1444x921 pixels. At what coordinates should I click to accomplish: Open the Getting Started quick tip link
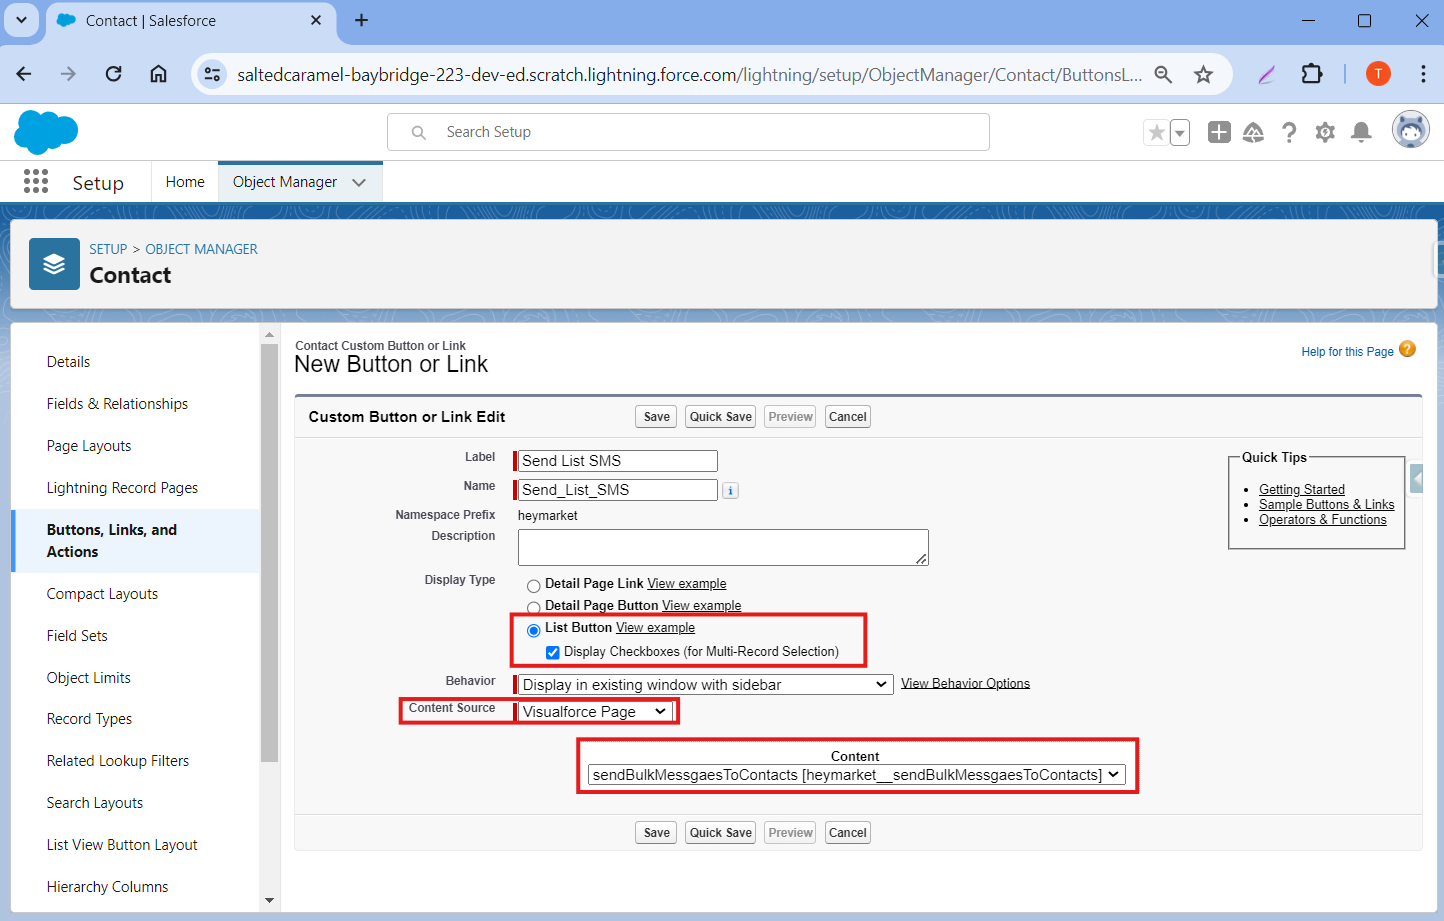pos(1301,489)
